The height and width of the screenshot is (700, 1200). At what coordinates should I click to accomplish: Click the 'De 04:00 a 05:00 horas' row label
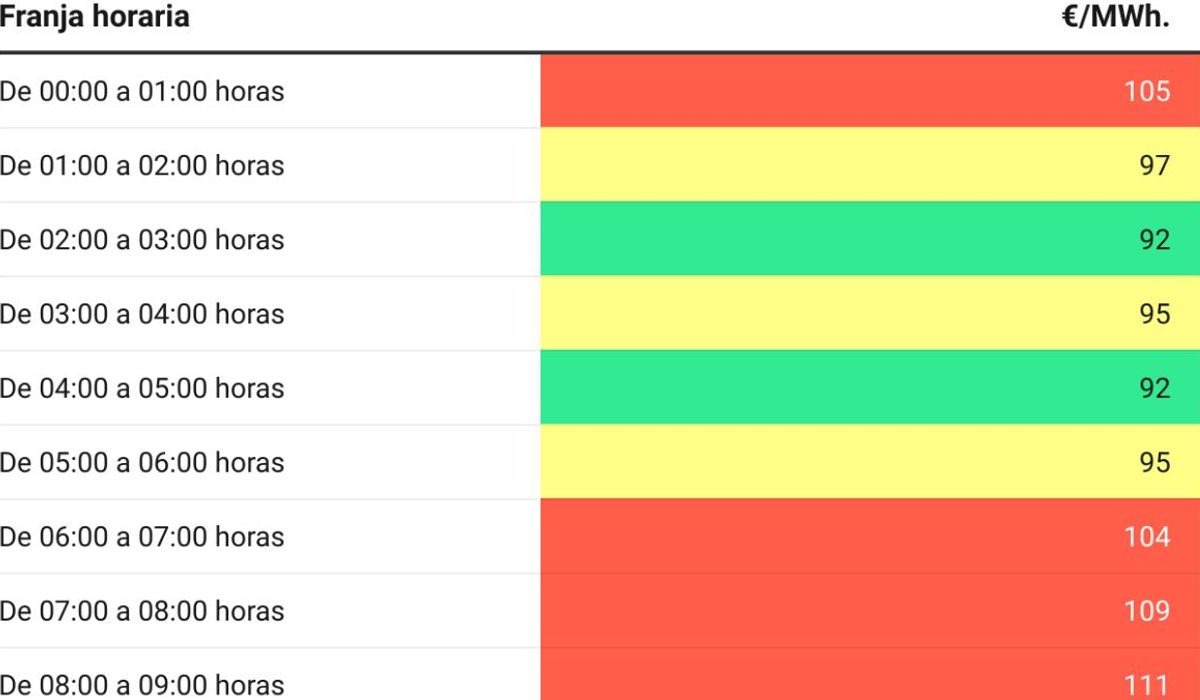click(142, 388)
